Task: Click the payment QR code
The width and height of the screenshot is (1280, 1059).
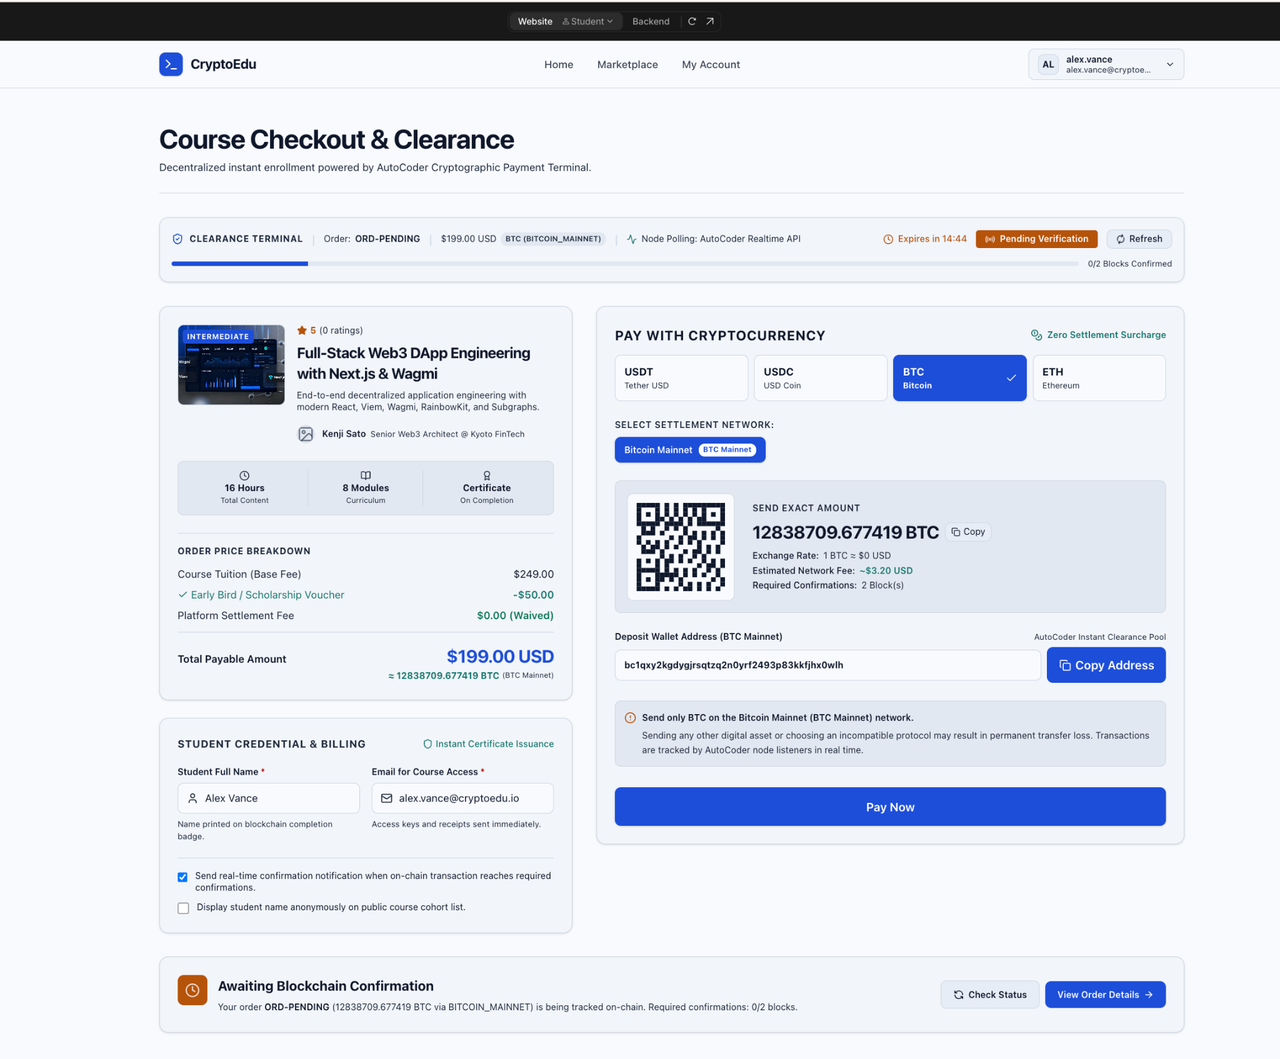Action: pyautogui.click(x=681, y=547)
